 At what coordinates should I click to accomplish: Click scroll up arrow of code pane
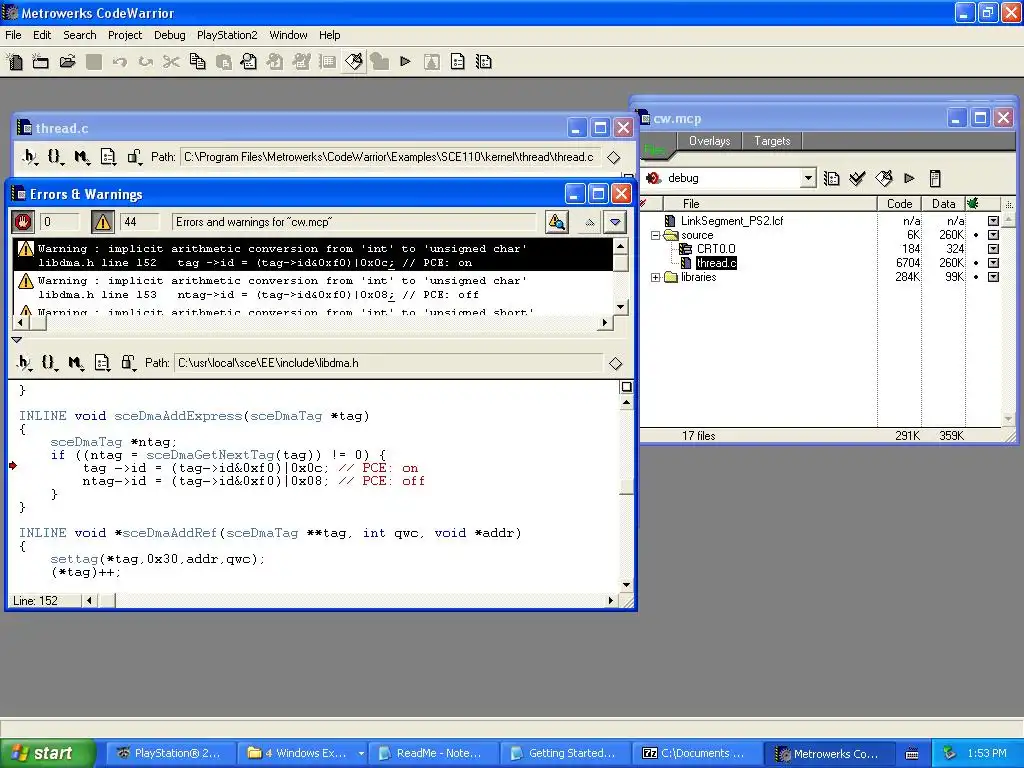point(626,402)
